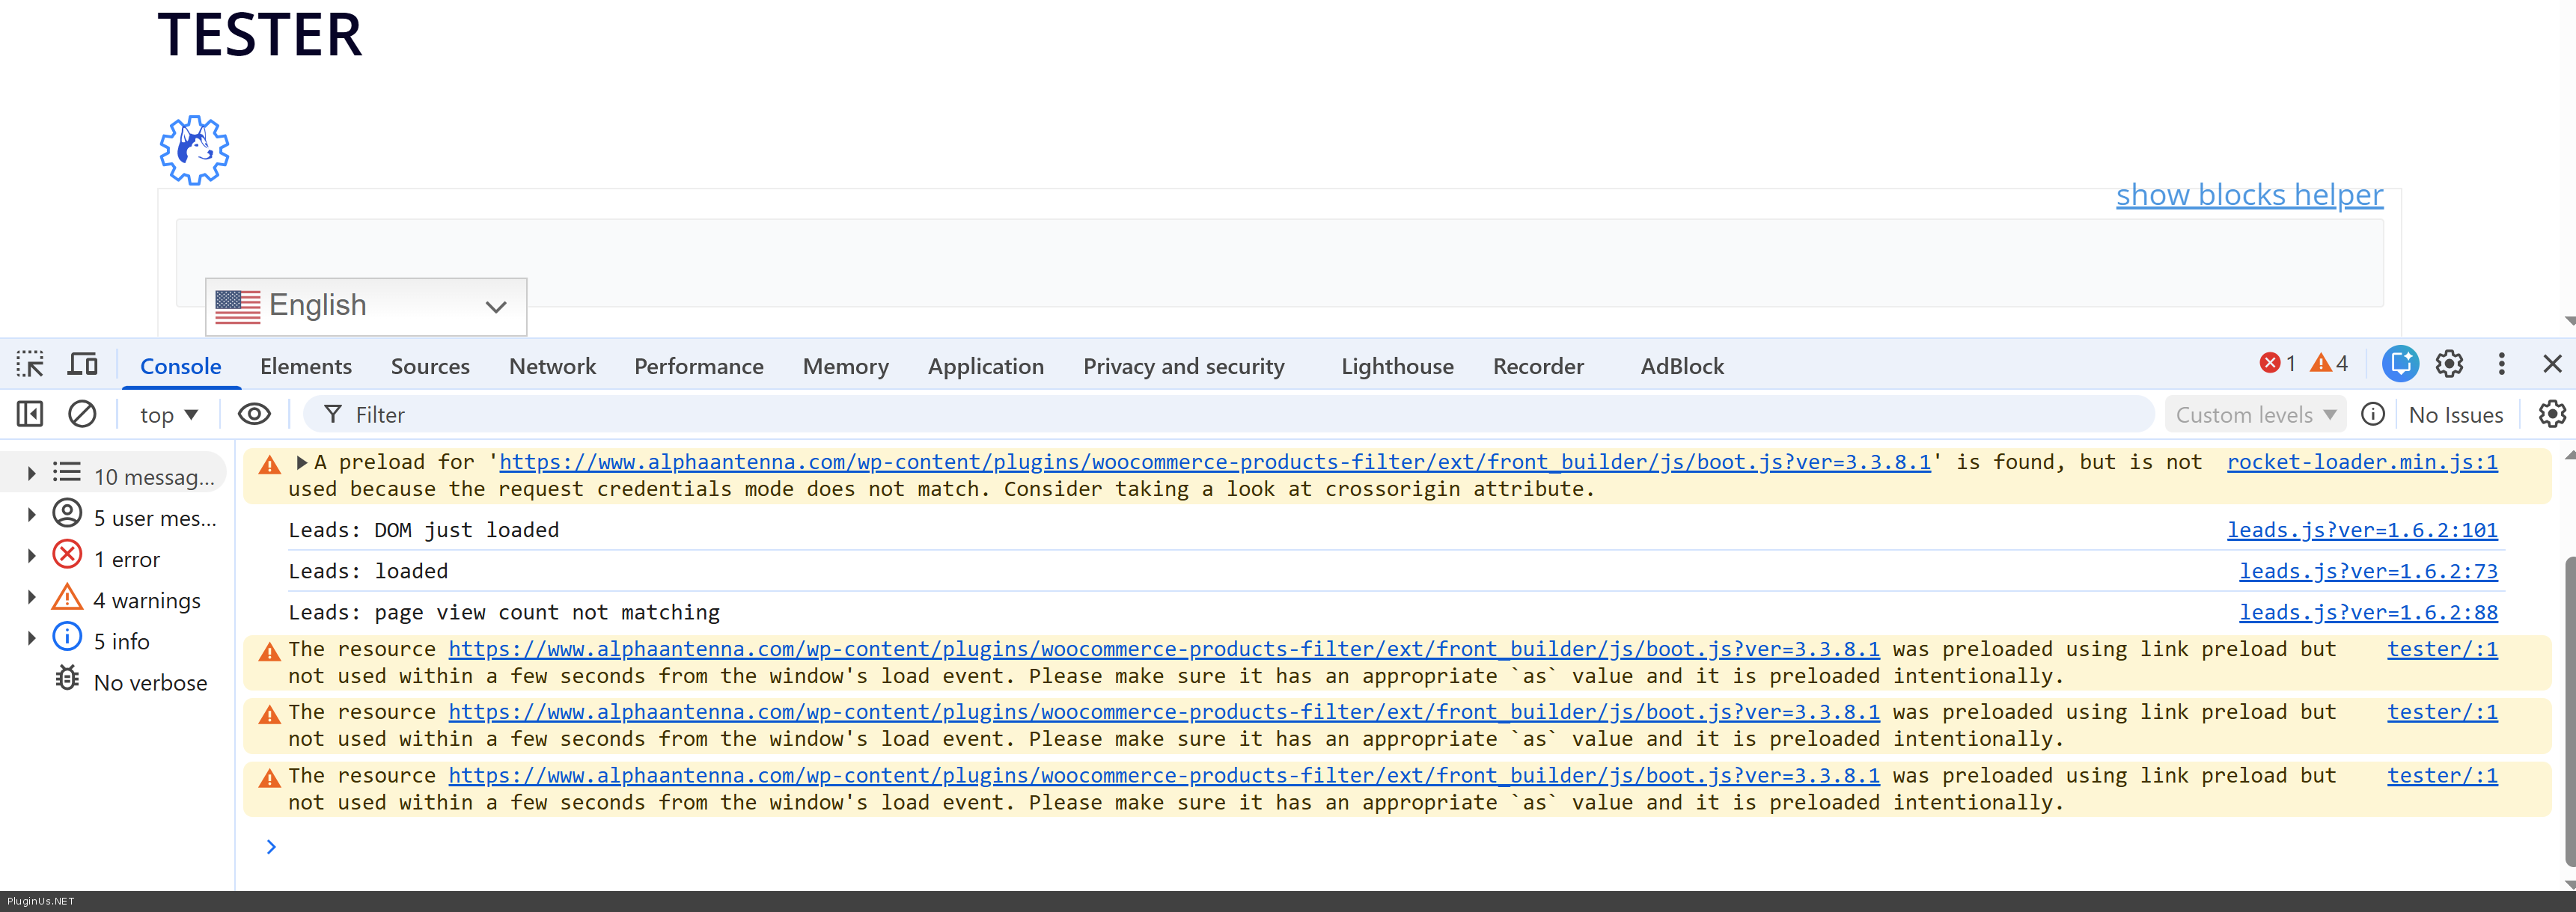This screenshot has height=912, width=2576.
Task: Open the English language dropdown
Action: tap(365, 306)
